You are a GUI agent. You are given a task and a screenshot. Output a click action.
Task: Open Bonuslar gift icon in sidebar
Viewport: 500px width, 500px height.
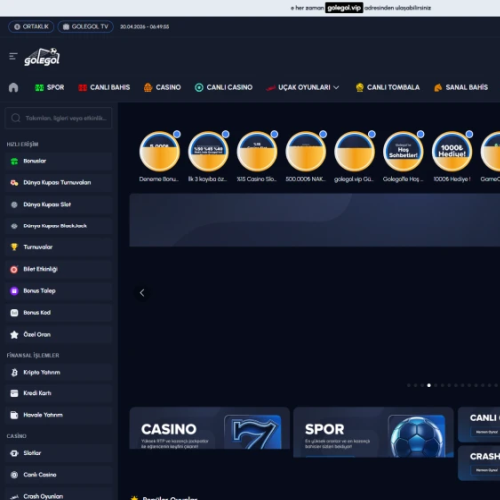(x=14, y=161)
